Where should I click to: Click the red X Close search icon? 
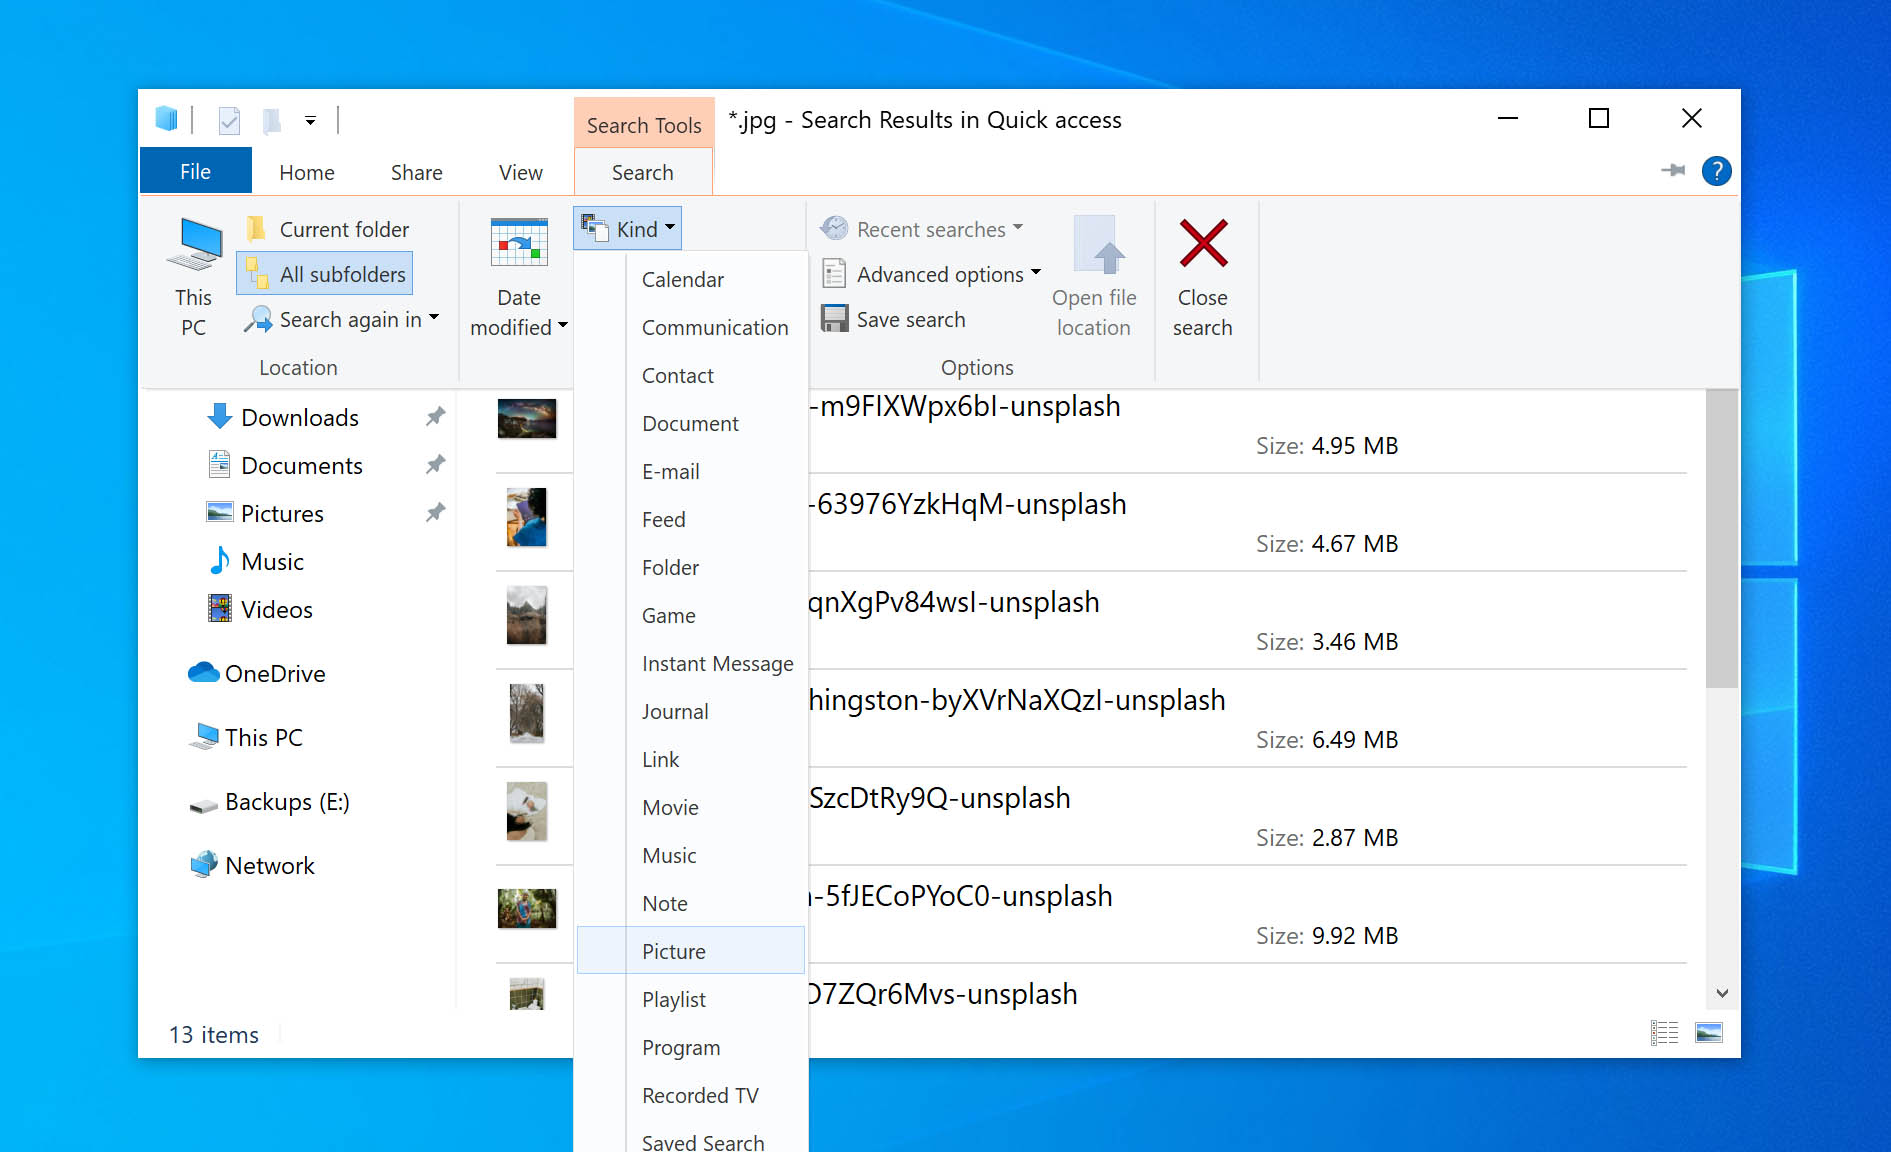tap(1203, 243)
